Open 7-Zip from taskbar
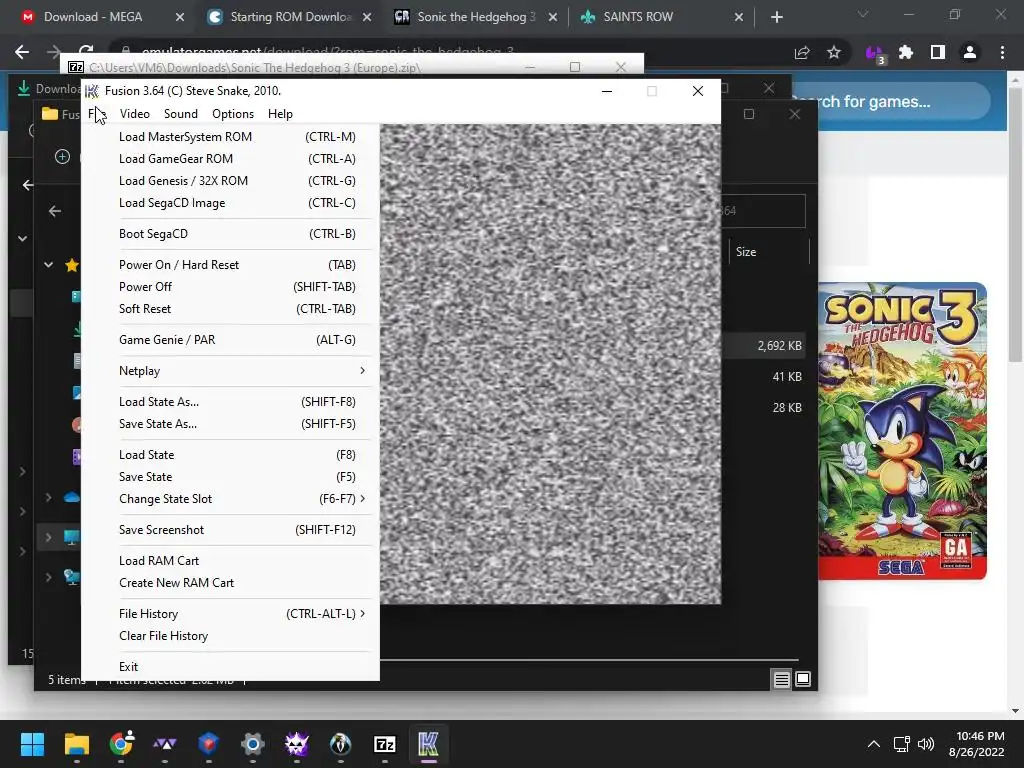1024x768 pixels. [x=385, y=744]
